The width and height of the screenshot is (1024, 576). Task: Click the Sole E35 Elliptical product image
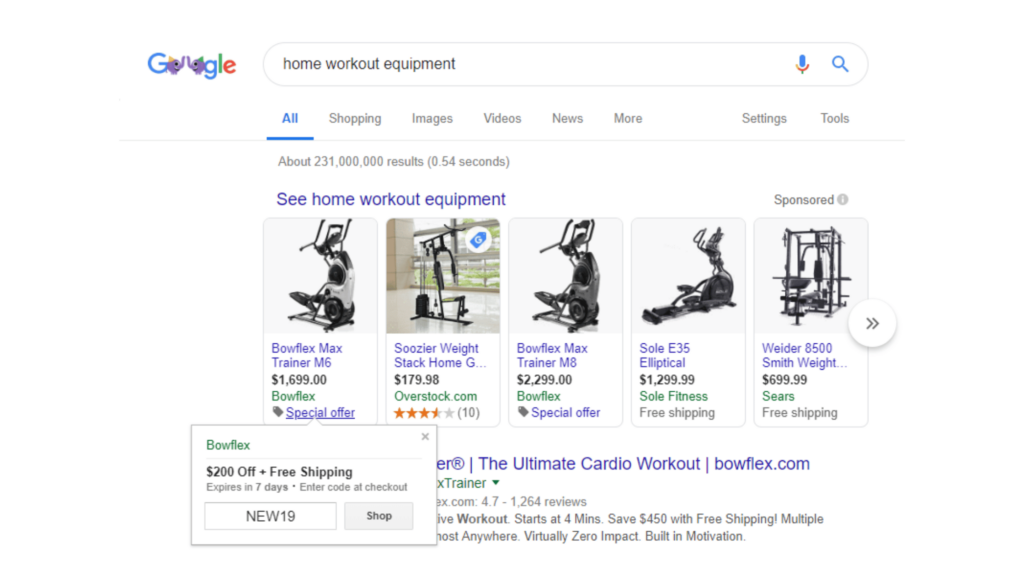(x=688, y=276)
